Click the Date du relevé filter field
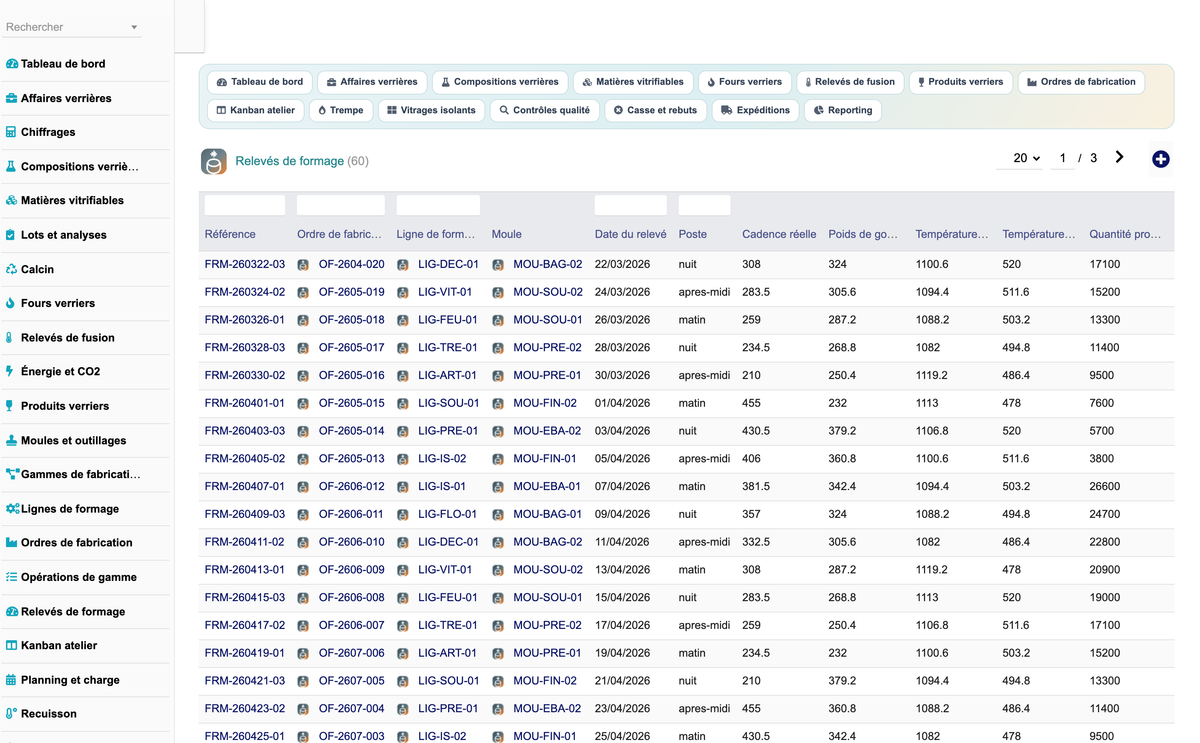The width and height of the screenshot is (1200, 743). 630,205
